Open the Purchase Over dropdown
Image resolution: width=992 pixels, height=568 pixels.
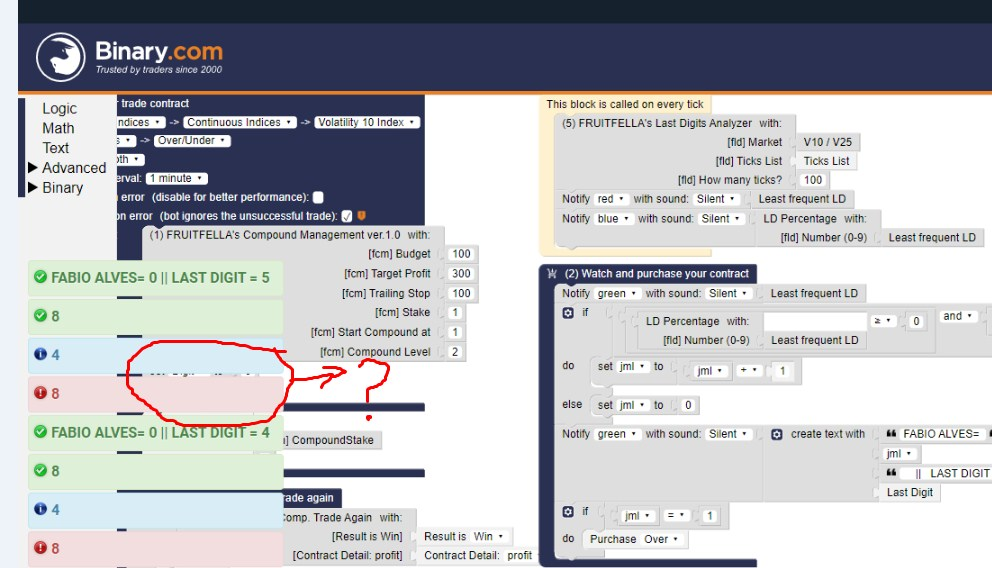(x=662, y=539)
